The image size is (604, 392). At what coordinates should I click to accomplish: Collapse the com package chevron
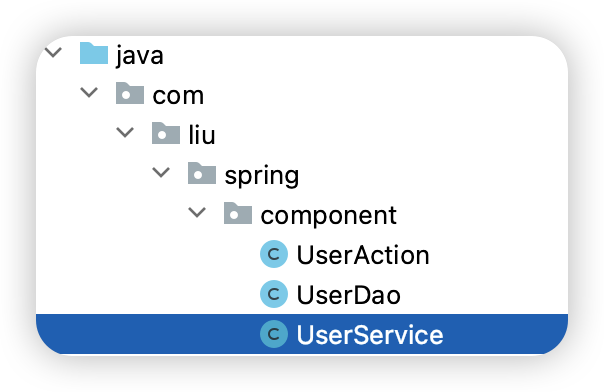(x=89, y=92)
